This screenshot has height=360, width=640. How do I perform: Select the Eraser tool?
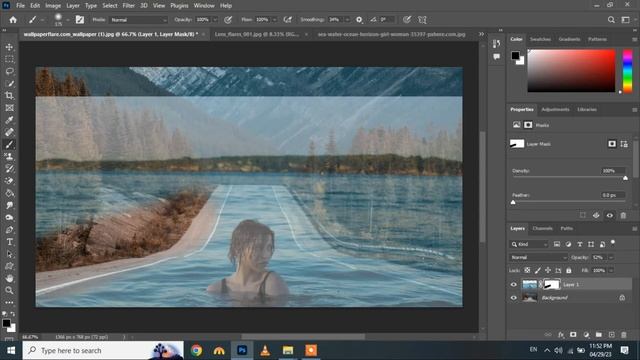(x=9, y=181)
